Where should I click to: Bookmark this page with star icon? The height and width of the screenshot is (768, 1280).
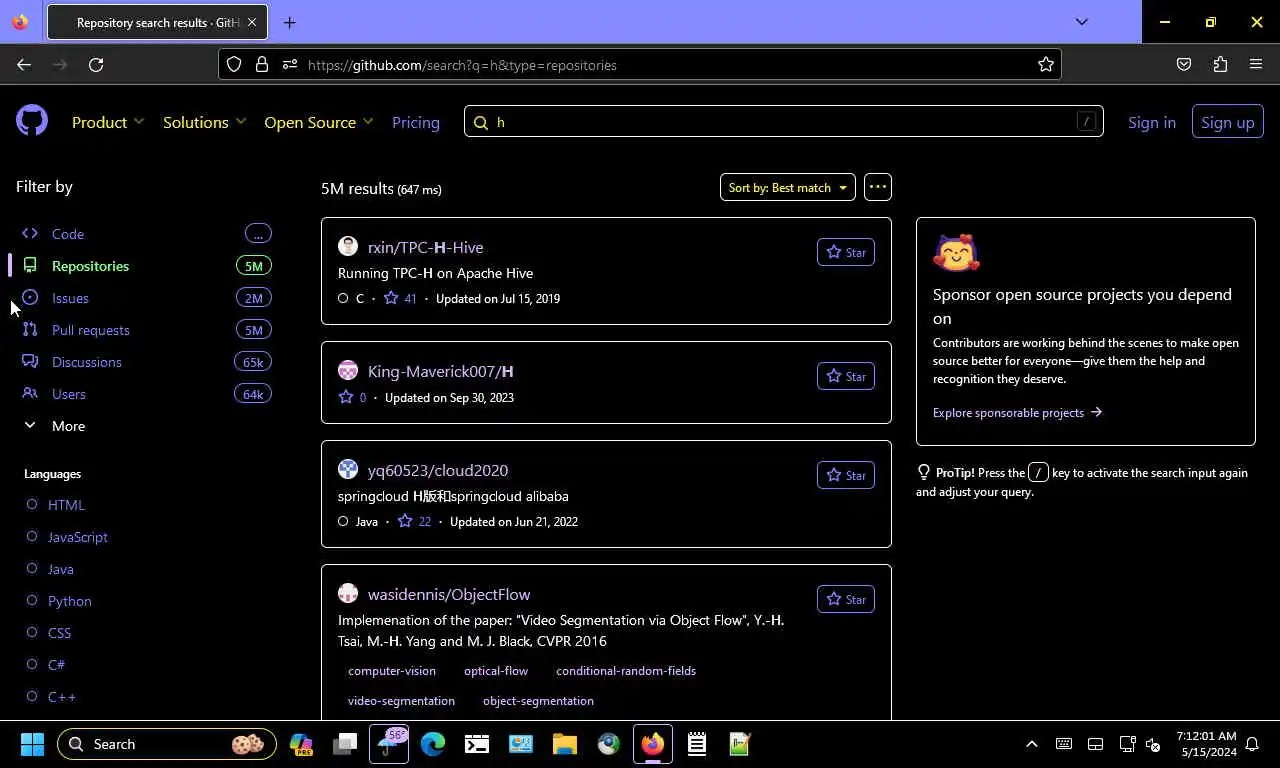[1046, 64]
